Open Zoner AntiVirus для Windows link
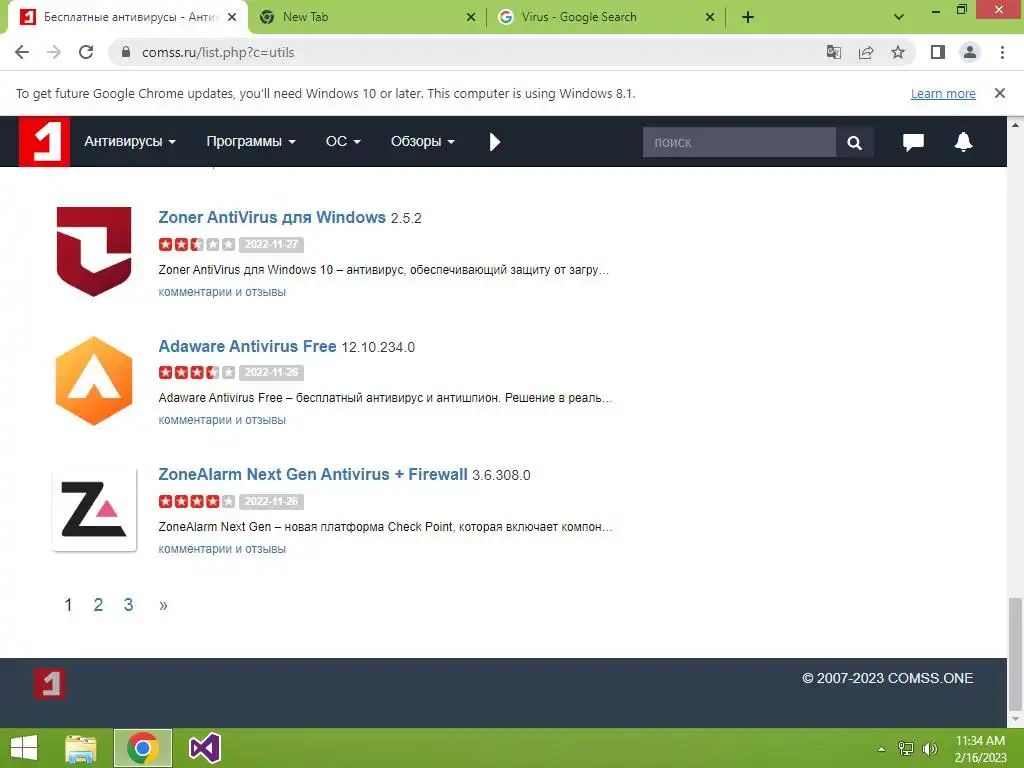The height and width of the screenshot is (768, 1024). [x=272, y=217]
